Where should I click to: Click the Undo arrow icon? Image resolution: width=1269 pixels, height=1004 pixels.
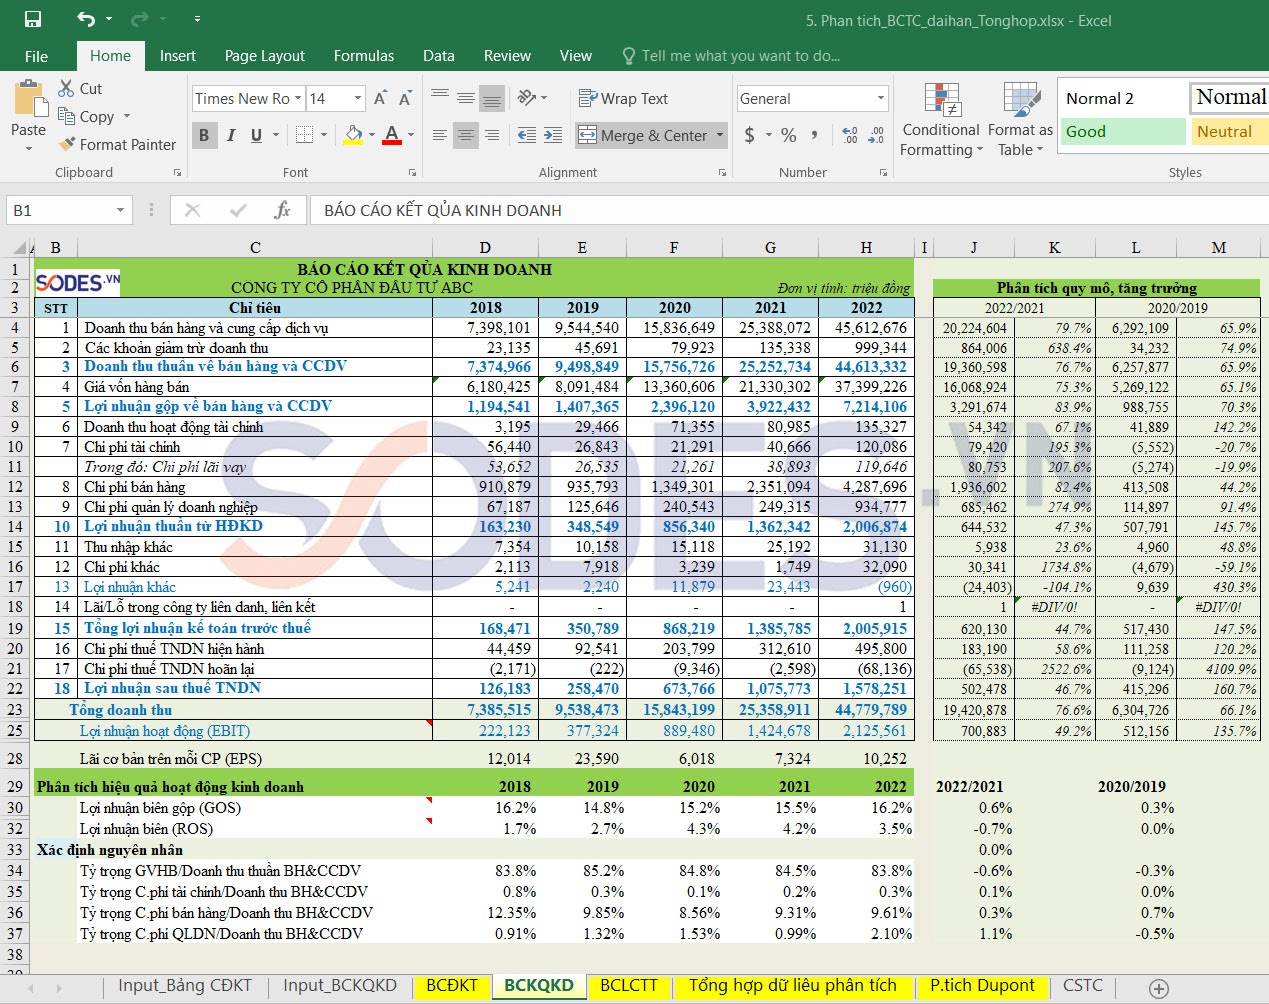86,20
